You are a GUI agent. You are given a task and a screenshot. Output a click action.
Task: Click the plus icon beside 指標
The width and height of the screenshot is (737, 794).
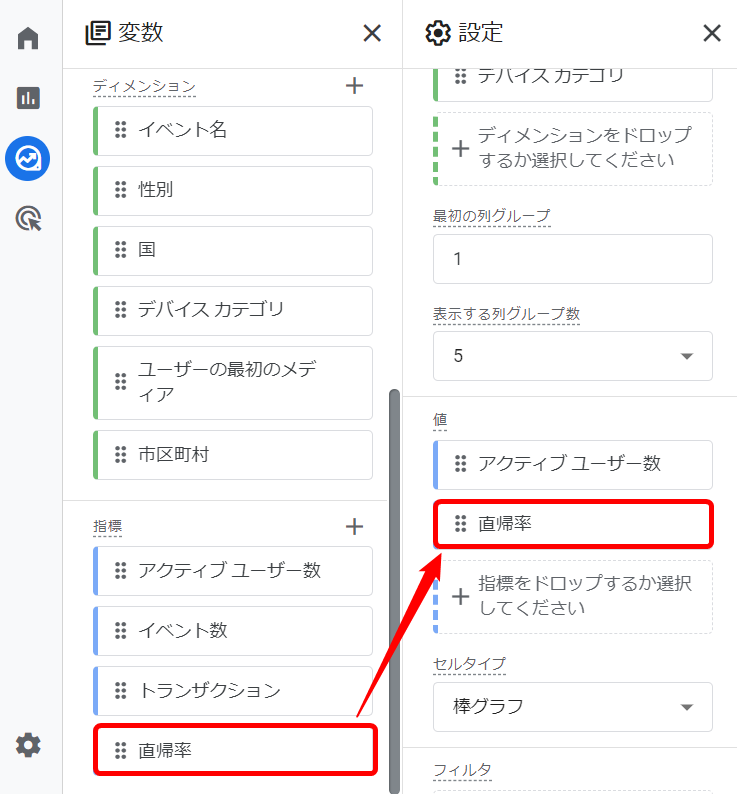(x=354, y=526)
